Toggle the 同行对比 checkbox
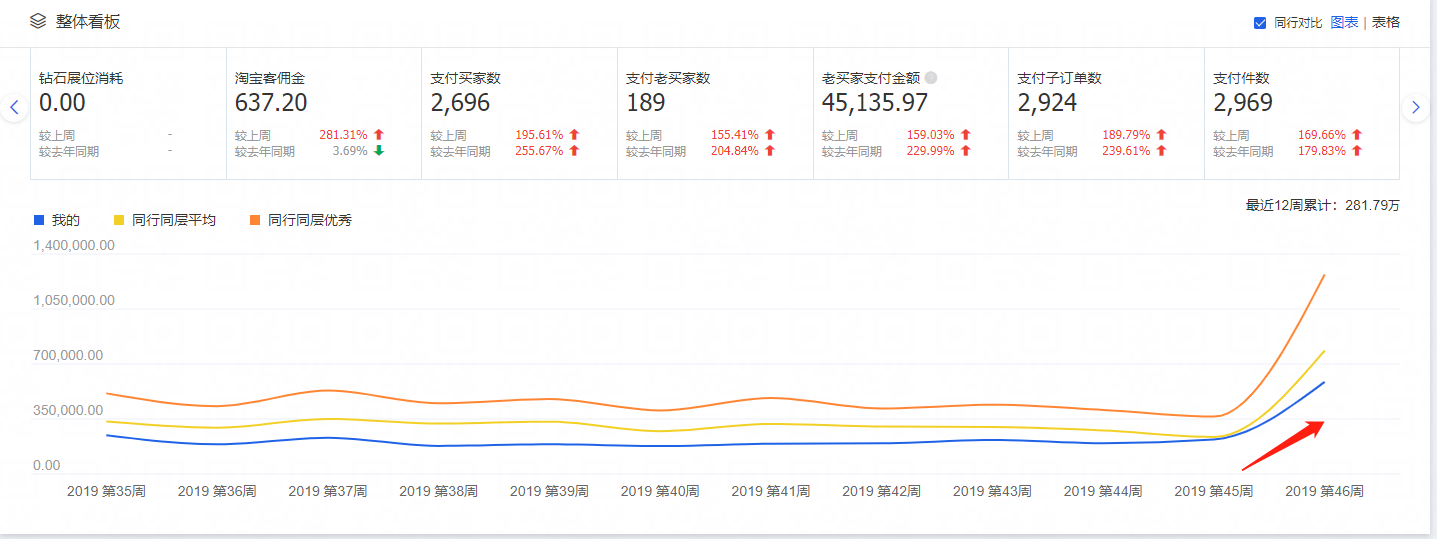Viewport: 1437px width, 539px height. 1260,23
